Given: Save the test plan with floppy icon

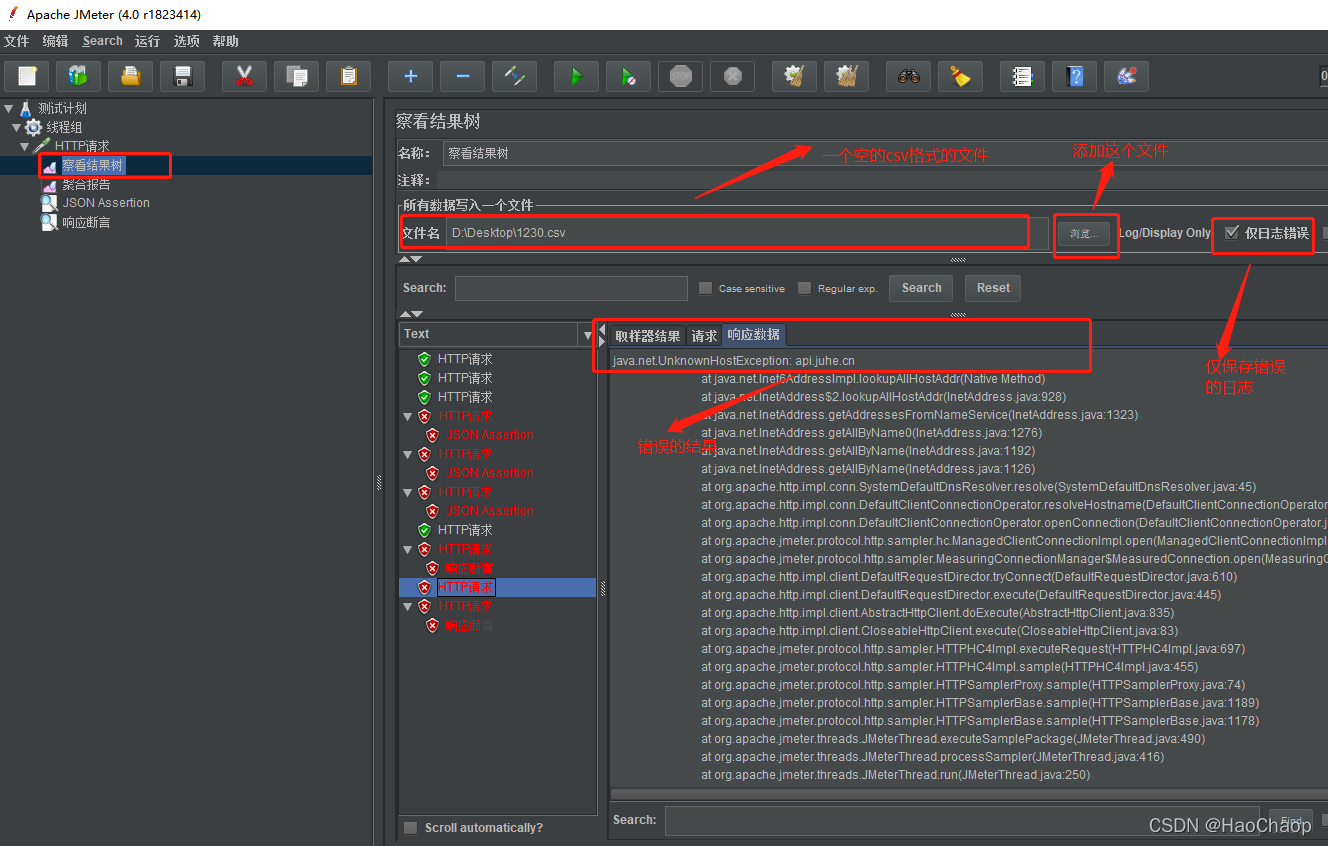Looking at the screenshot, I should click(182, 76).
